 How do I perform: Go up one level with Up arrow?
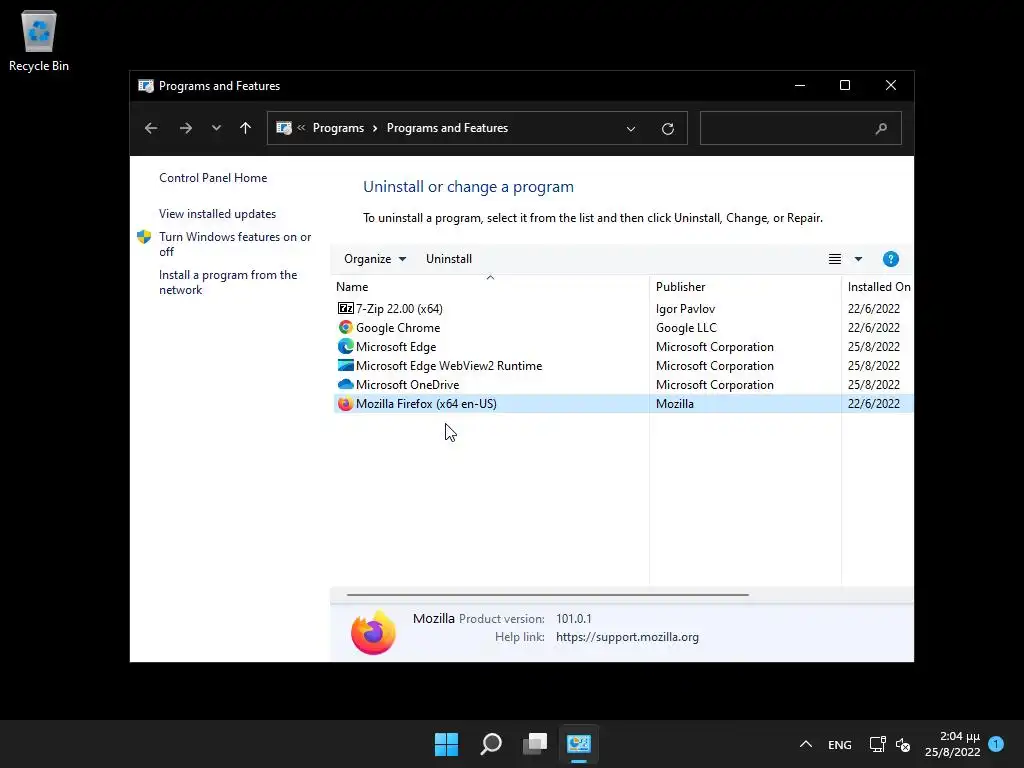coord(246,129)
